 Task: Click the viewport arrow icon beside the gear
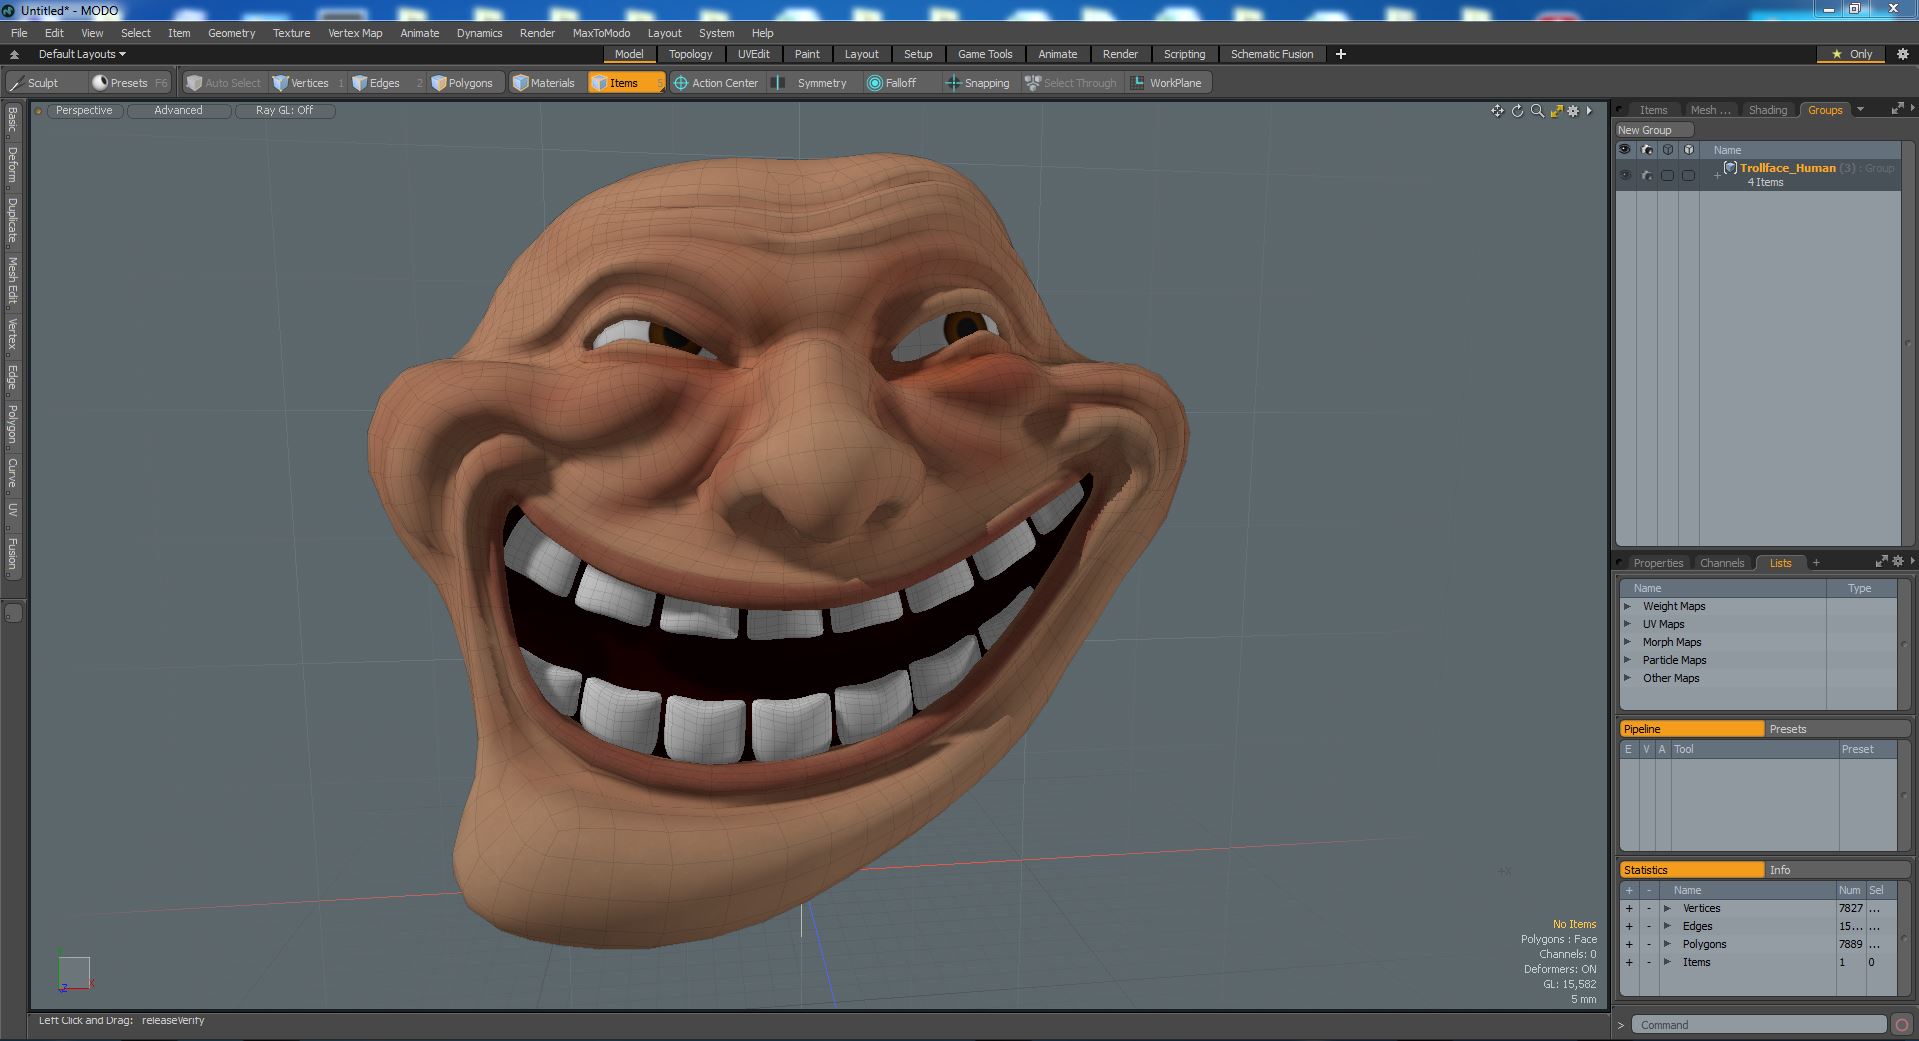1589,111
